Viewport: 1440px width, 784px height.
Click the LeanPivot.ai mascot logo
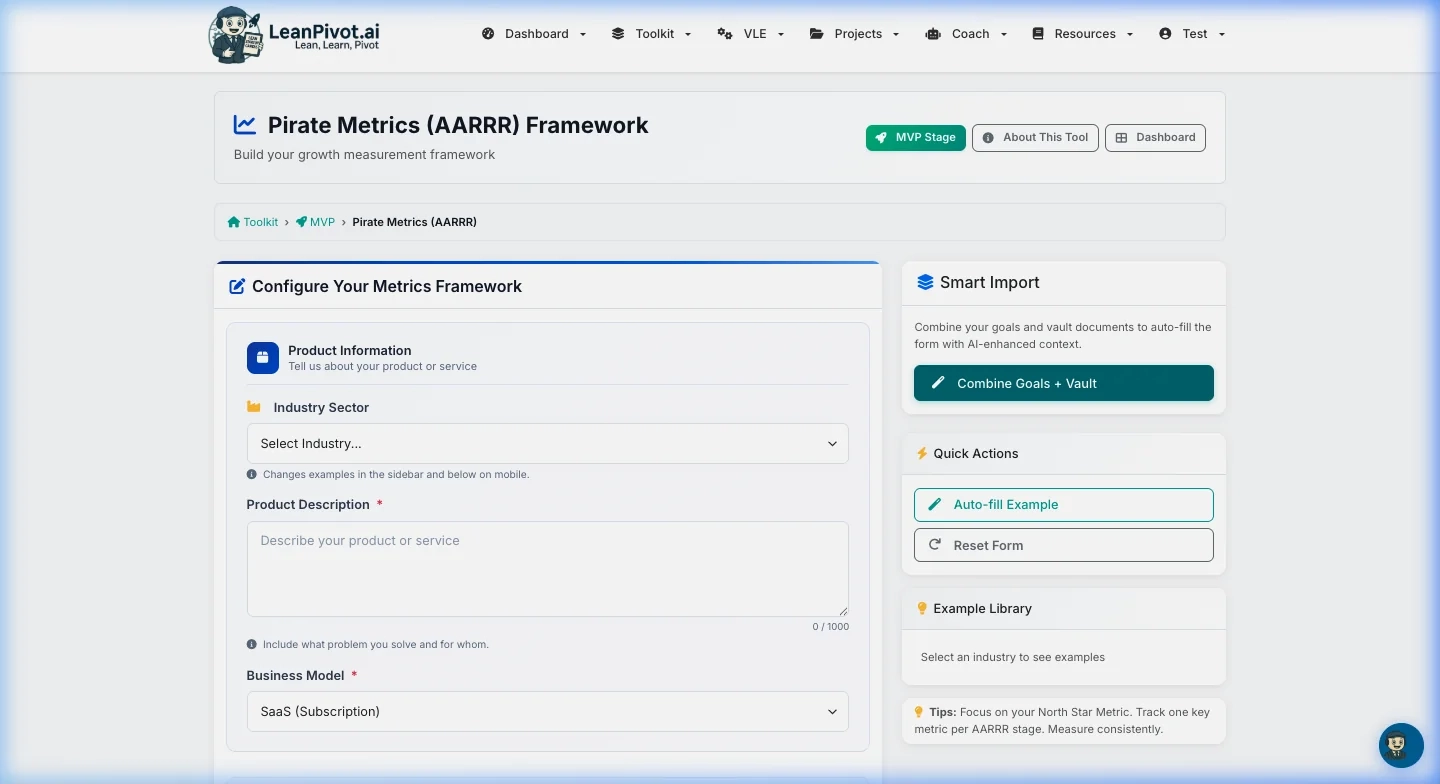[236, 35]
